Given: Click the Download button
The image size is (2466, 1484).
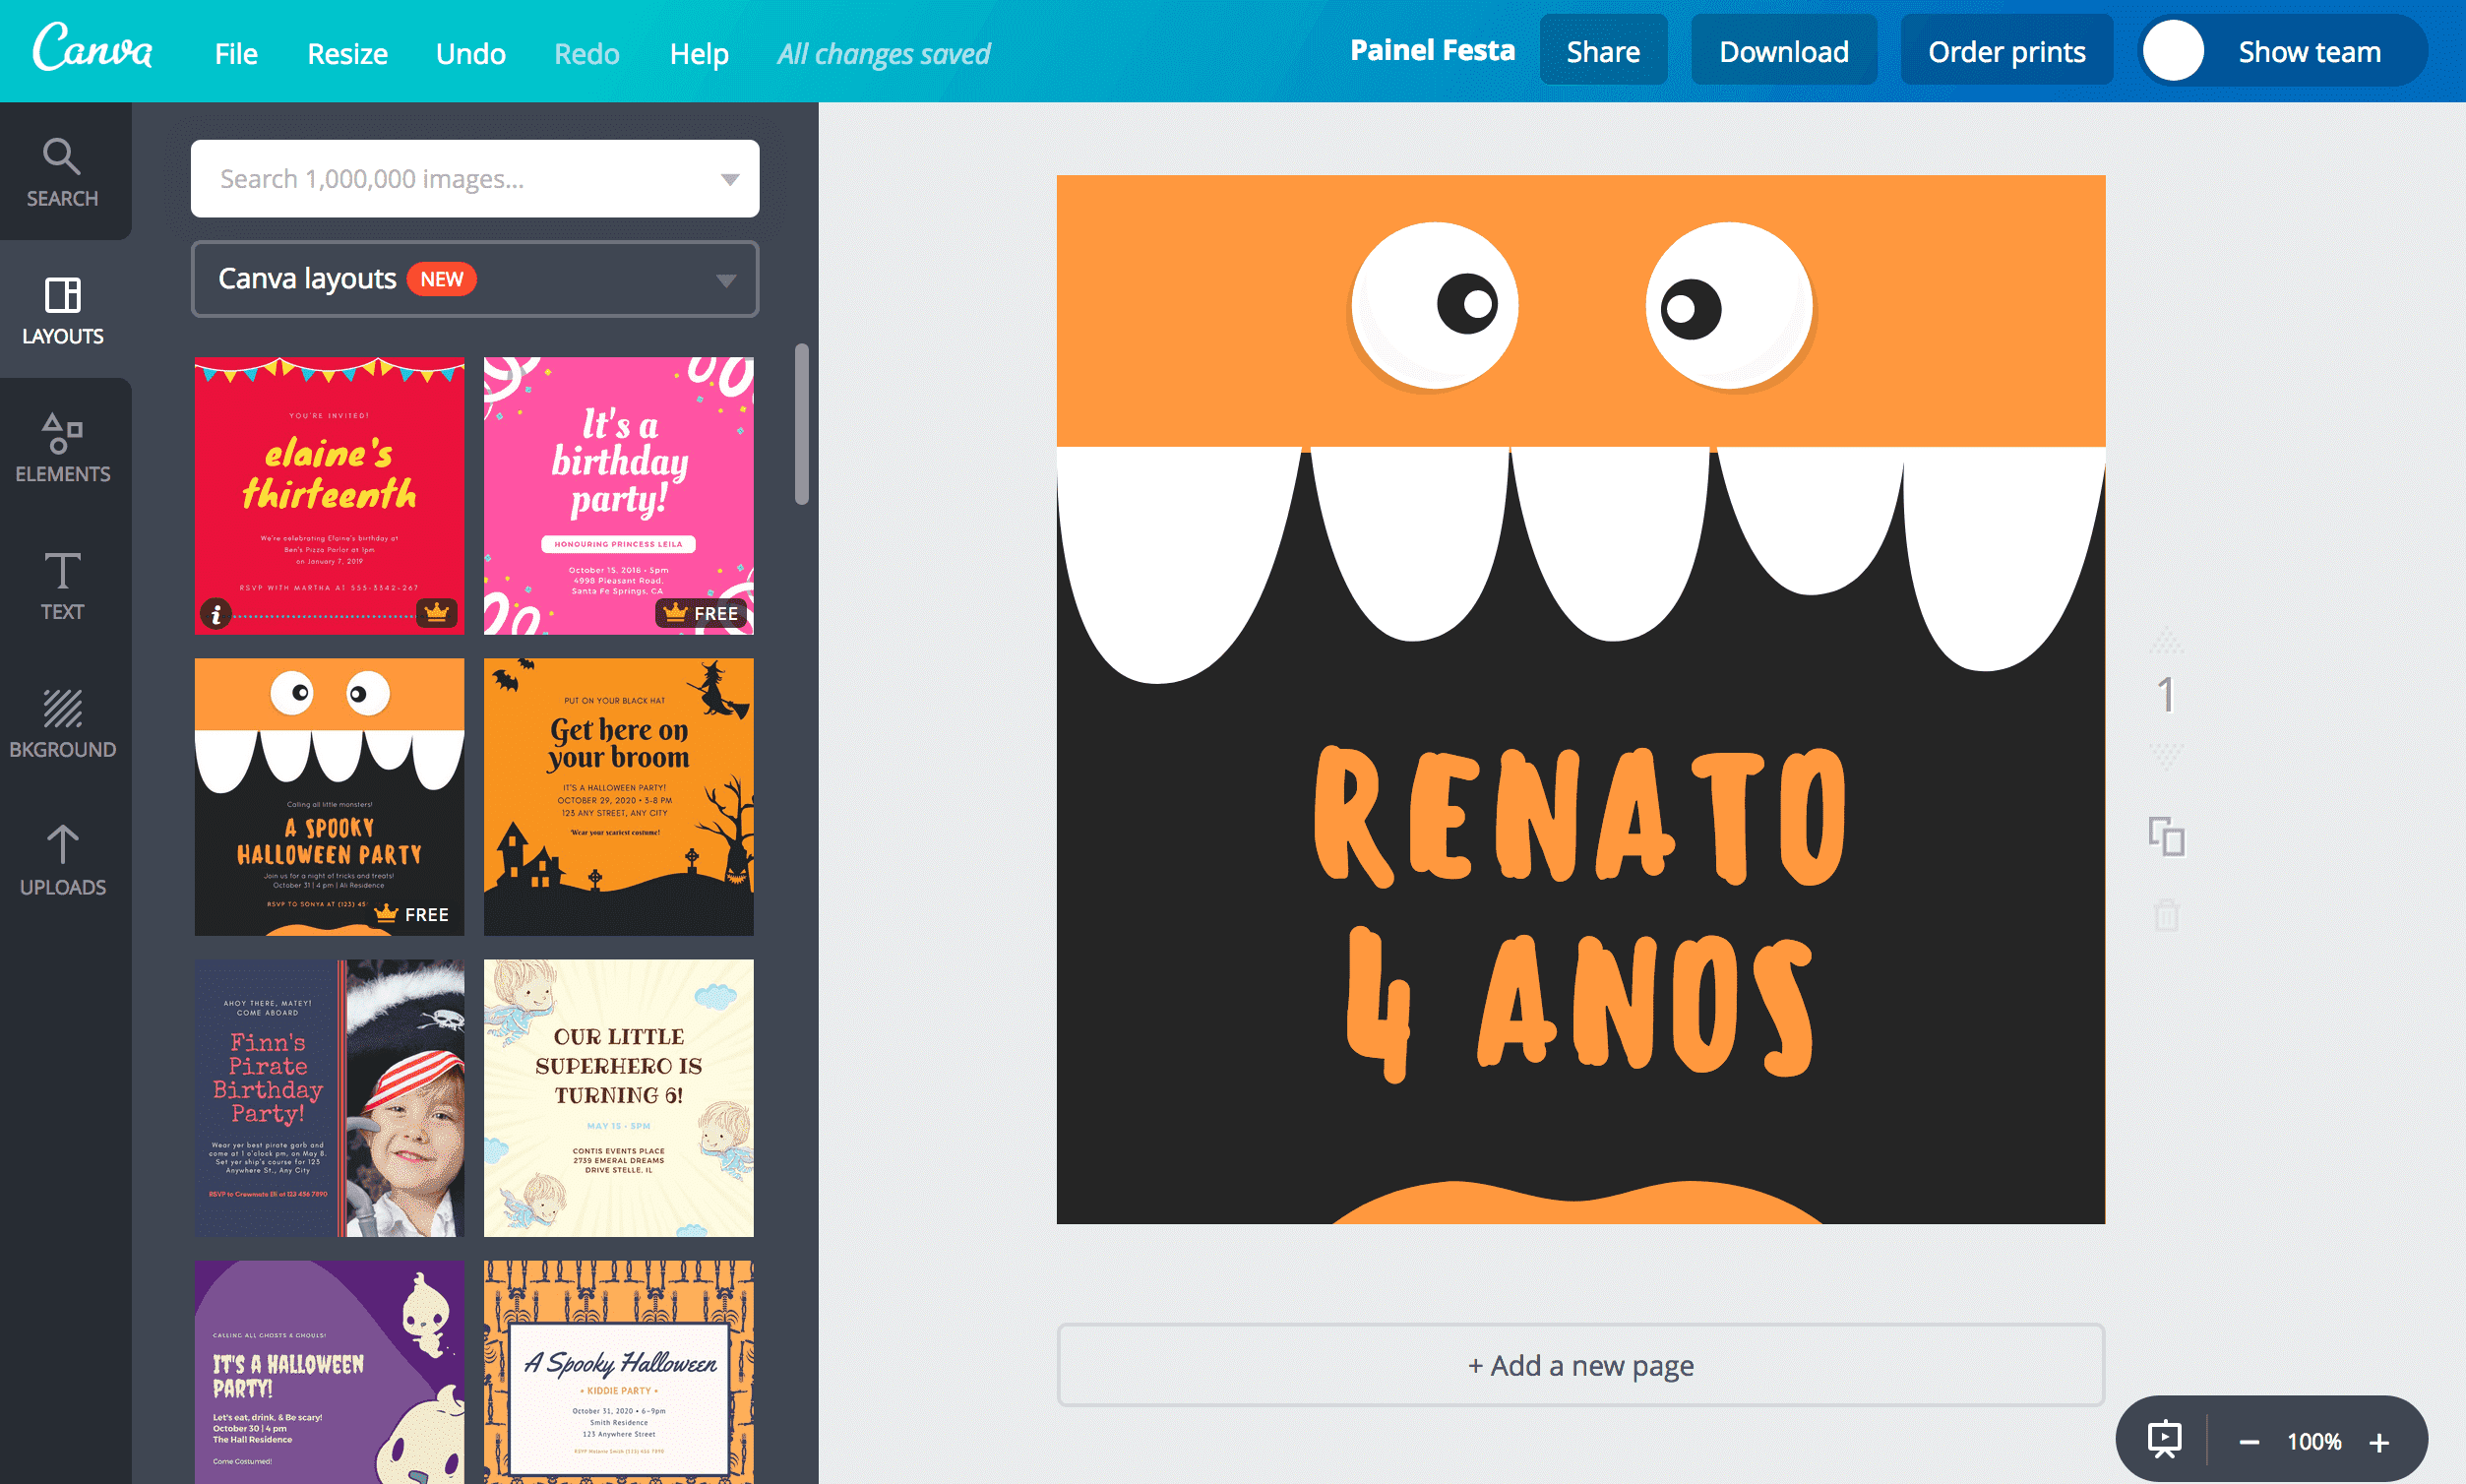Looking at the screenshot, I should 1783,51.
